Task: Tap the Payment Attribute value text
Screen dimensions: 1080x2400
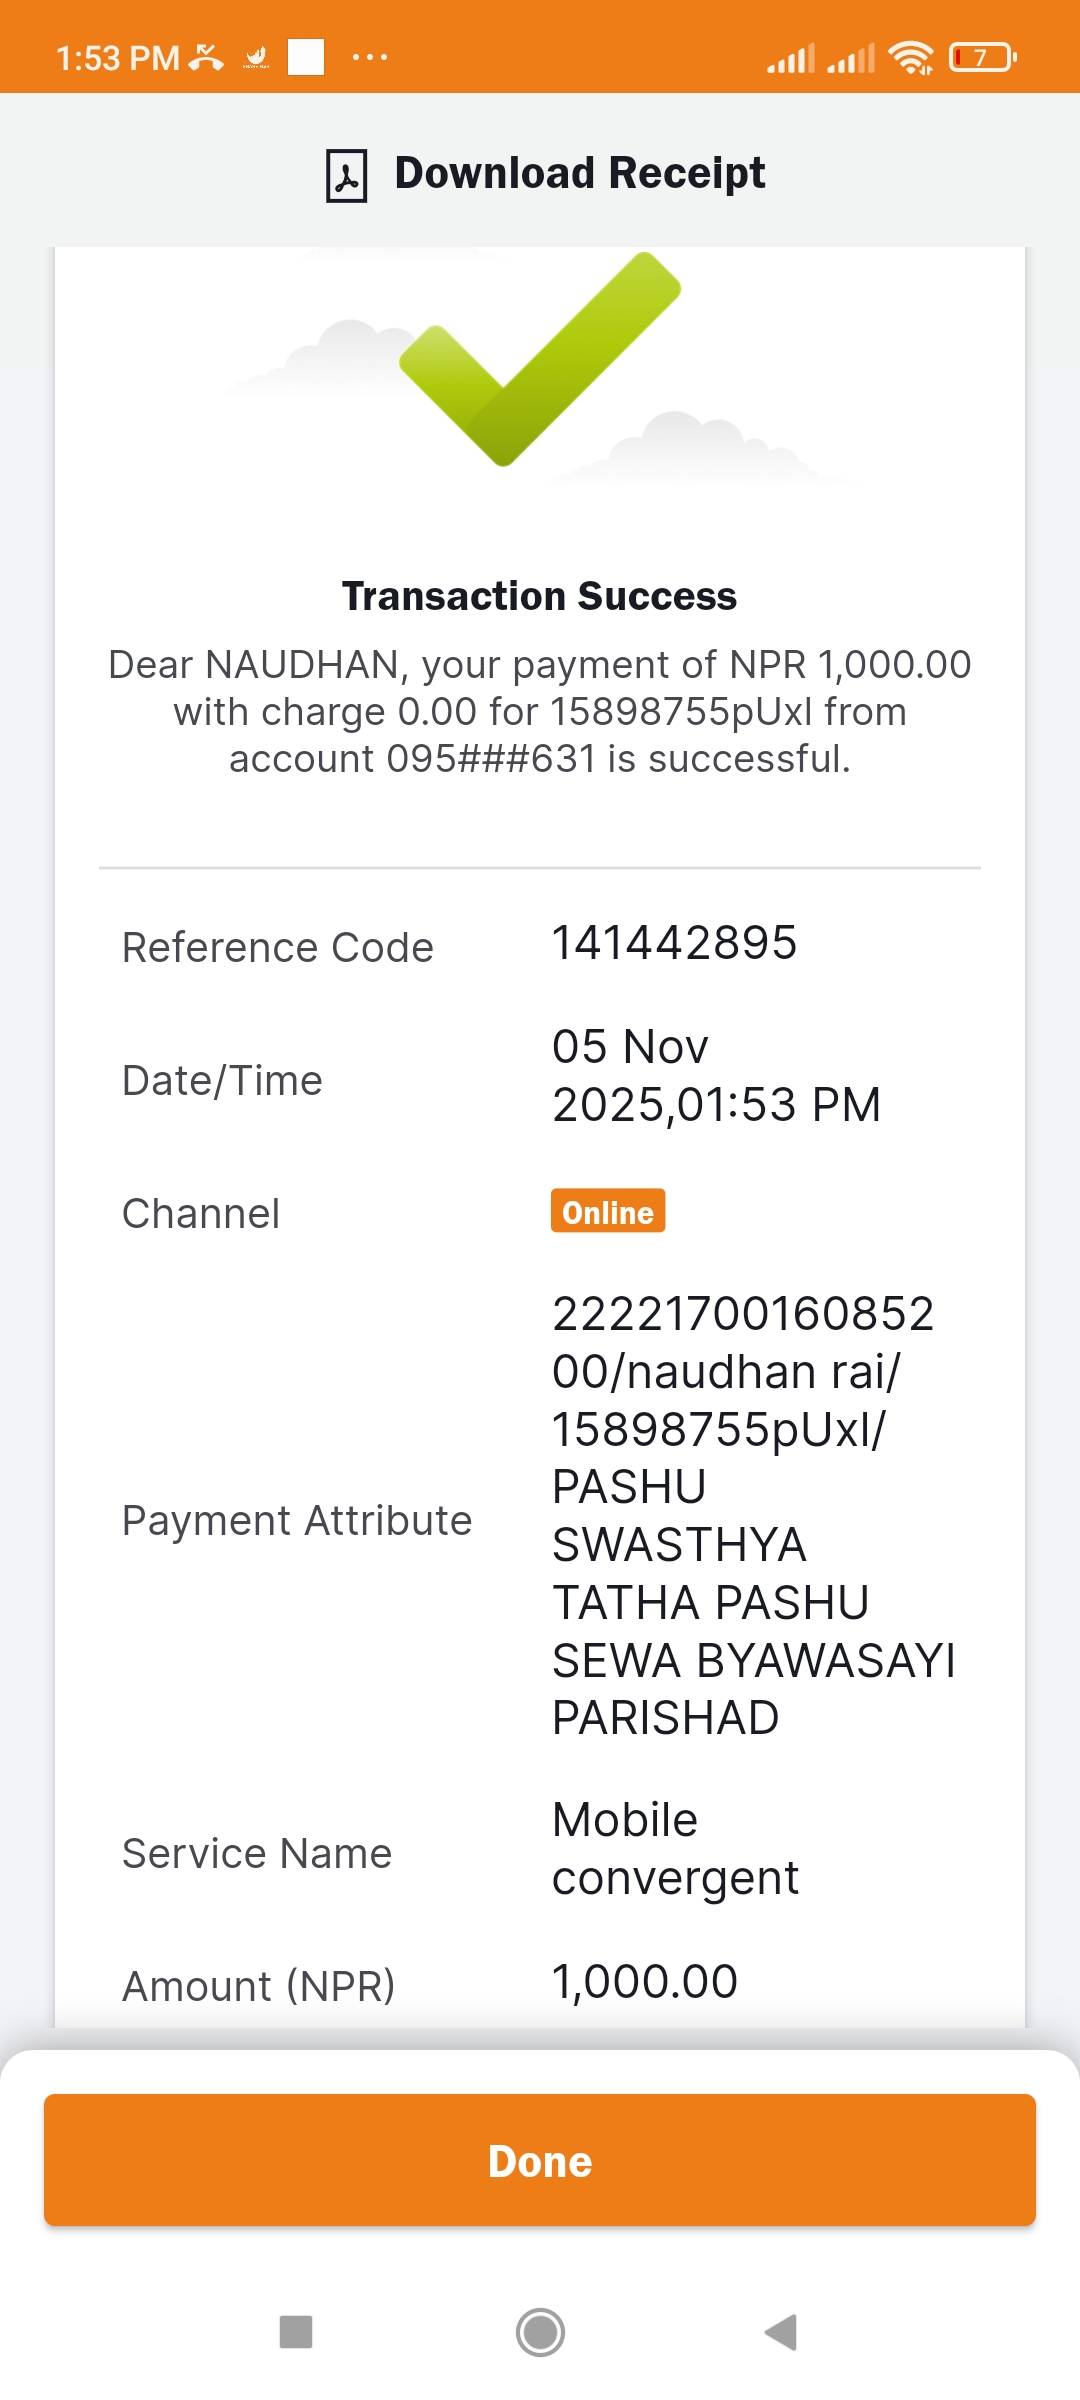Action: tap(753, 1515)
